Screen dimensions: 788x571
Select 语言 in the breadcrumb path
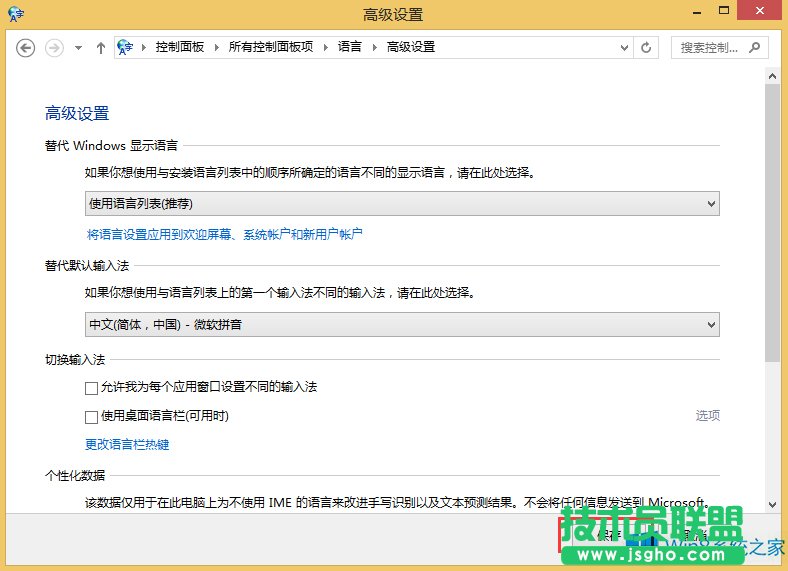350,47
